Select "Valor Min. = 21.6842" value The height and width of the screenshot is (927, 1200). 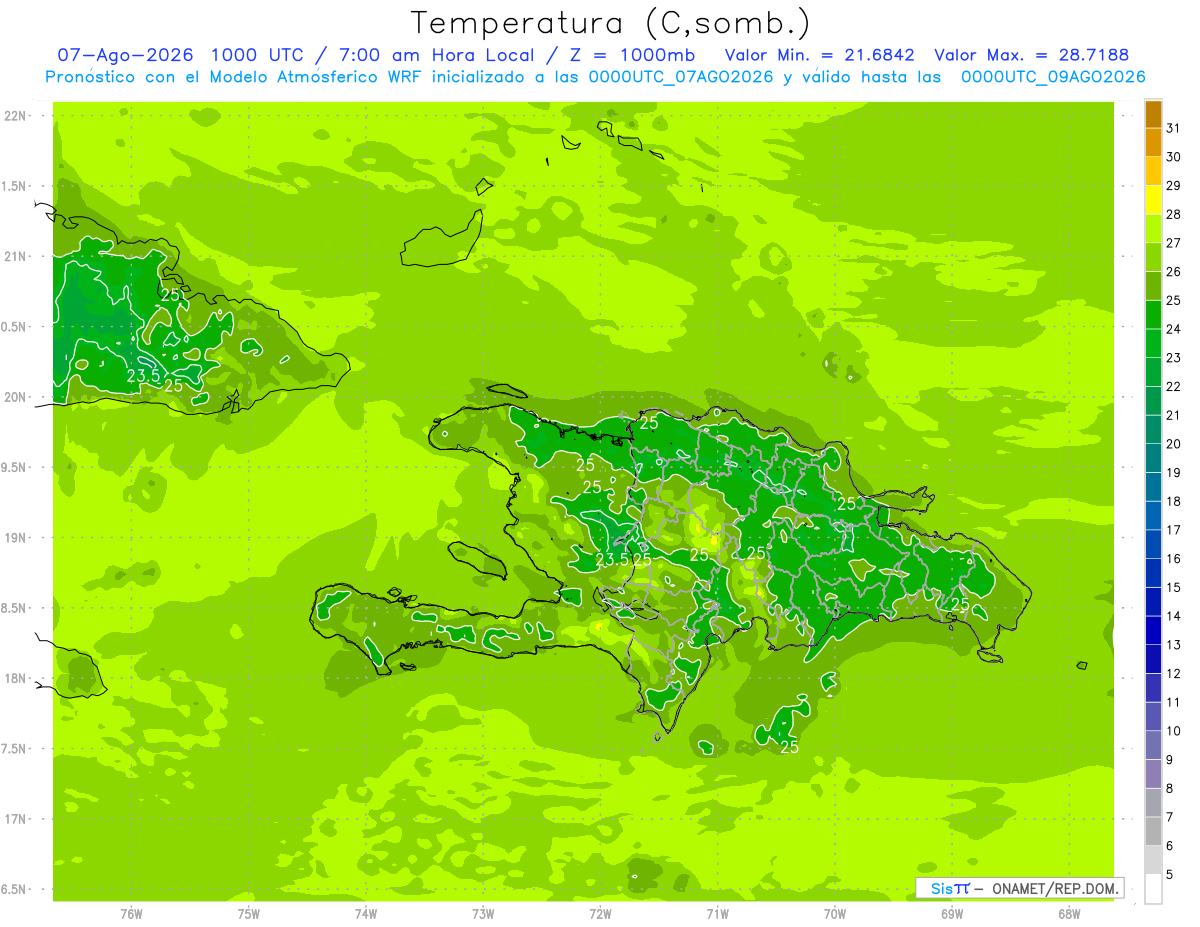(x=820, y=55)
